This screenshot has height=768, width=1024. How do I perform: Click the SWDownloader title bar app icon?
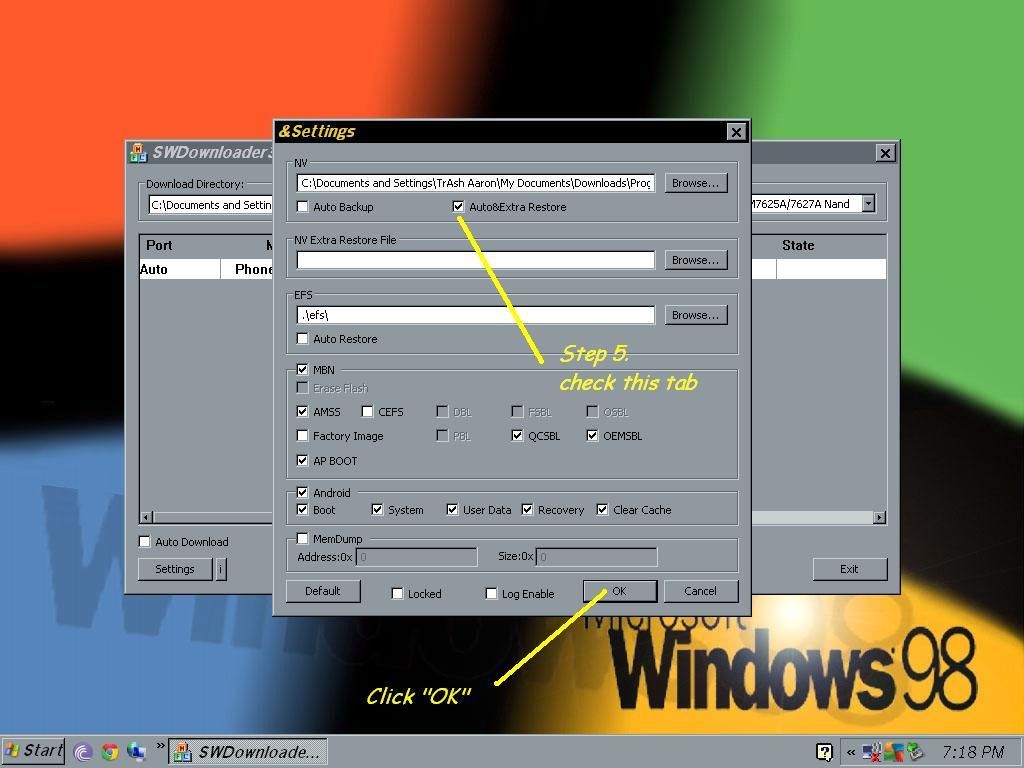tap(137, 152)
